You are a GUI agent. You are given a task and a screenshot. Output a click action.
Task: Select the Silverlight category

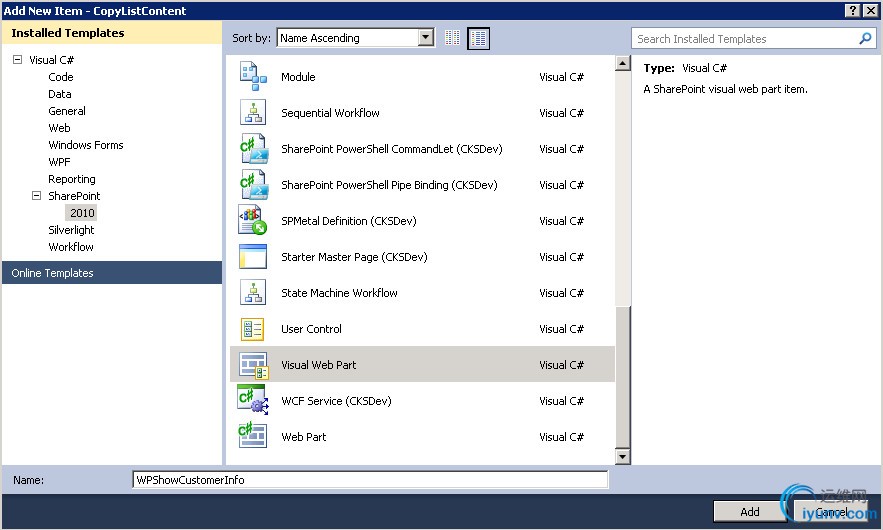point(71,230)
